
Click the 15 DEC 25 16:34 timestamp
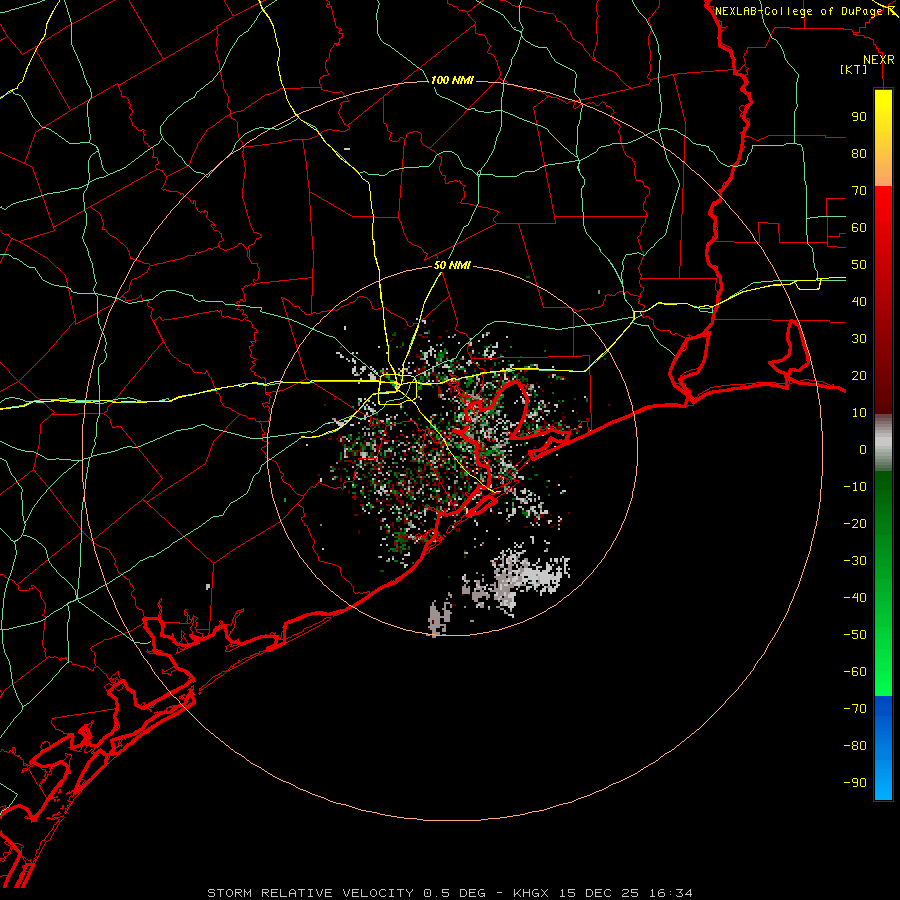tap(624, 893)
